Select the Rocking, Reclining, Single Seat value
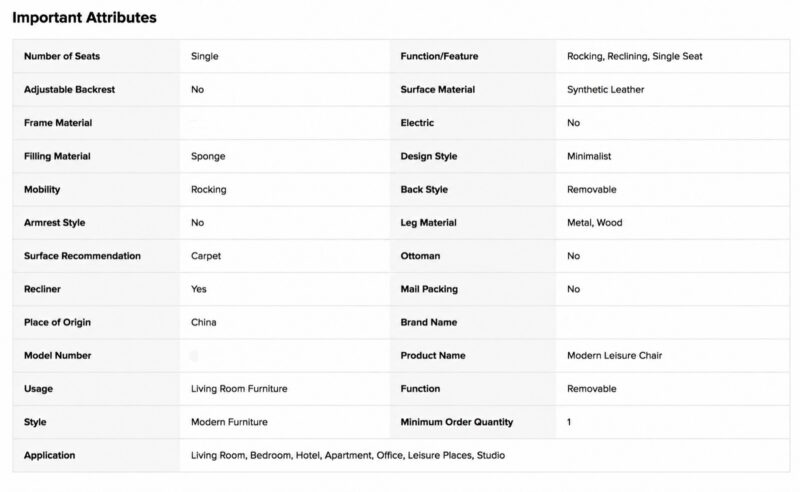Screen dimensions: 800x492 point(634,56)
